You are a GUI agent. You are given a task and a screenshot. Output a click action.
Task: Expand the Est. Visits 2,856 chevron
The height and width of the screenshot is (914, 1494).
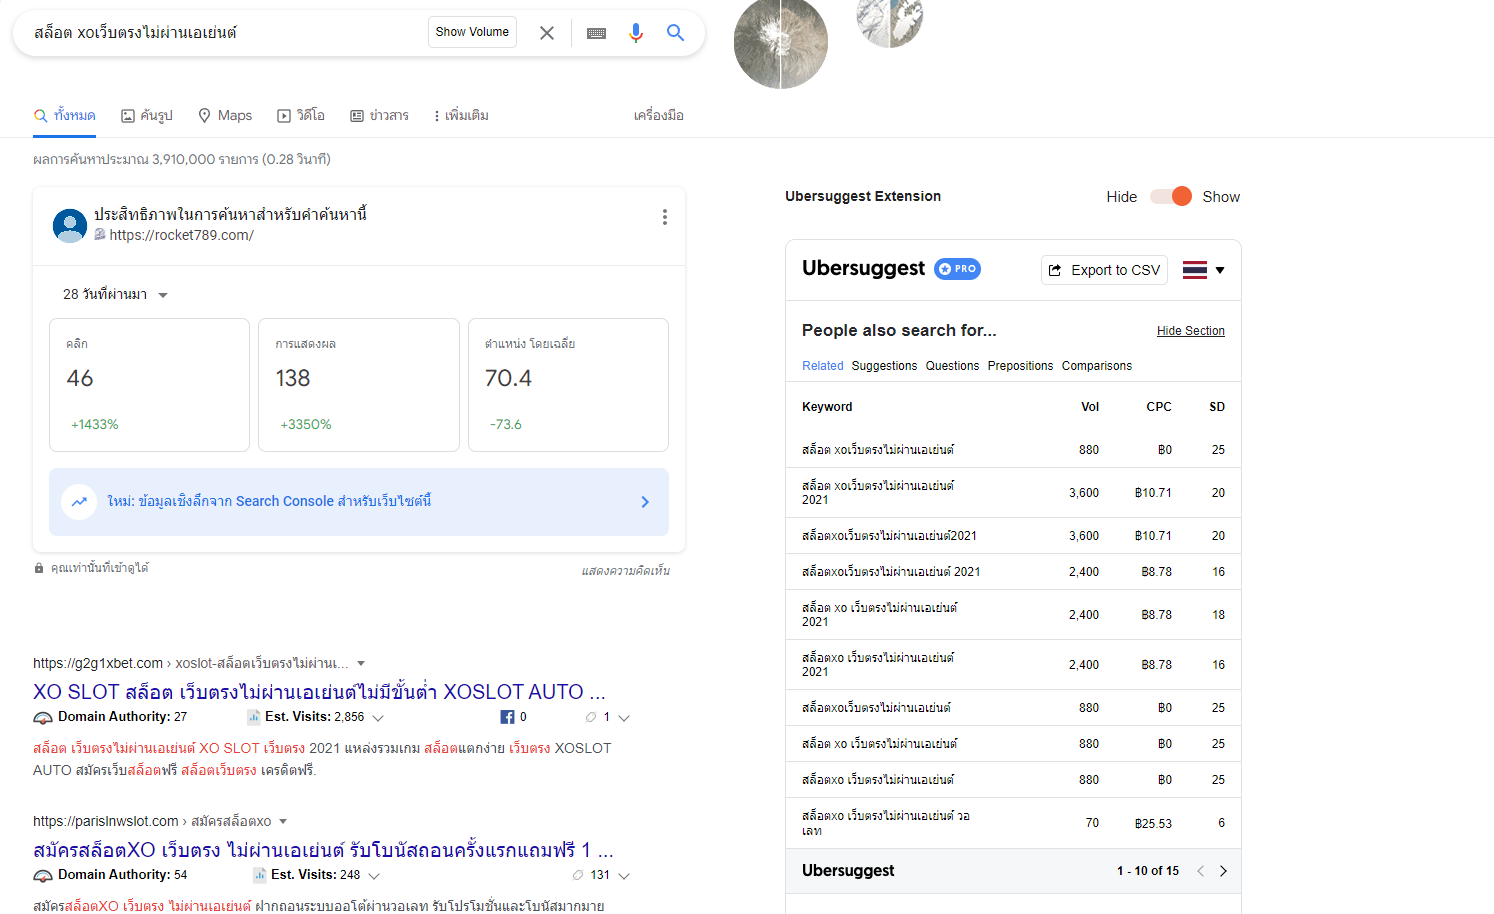tap(378, 718)
